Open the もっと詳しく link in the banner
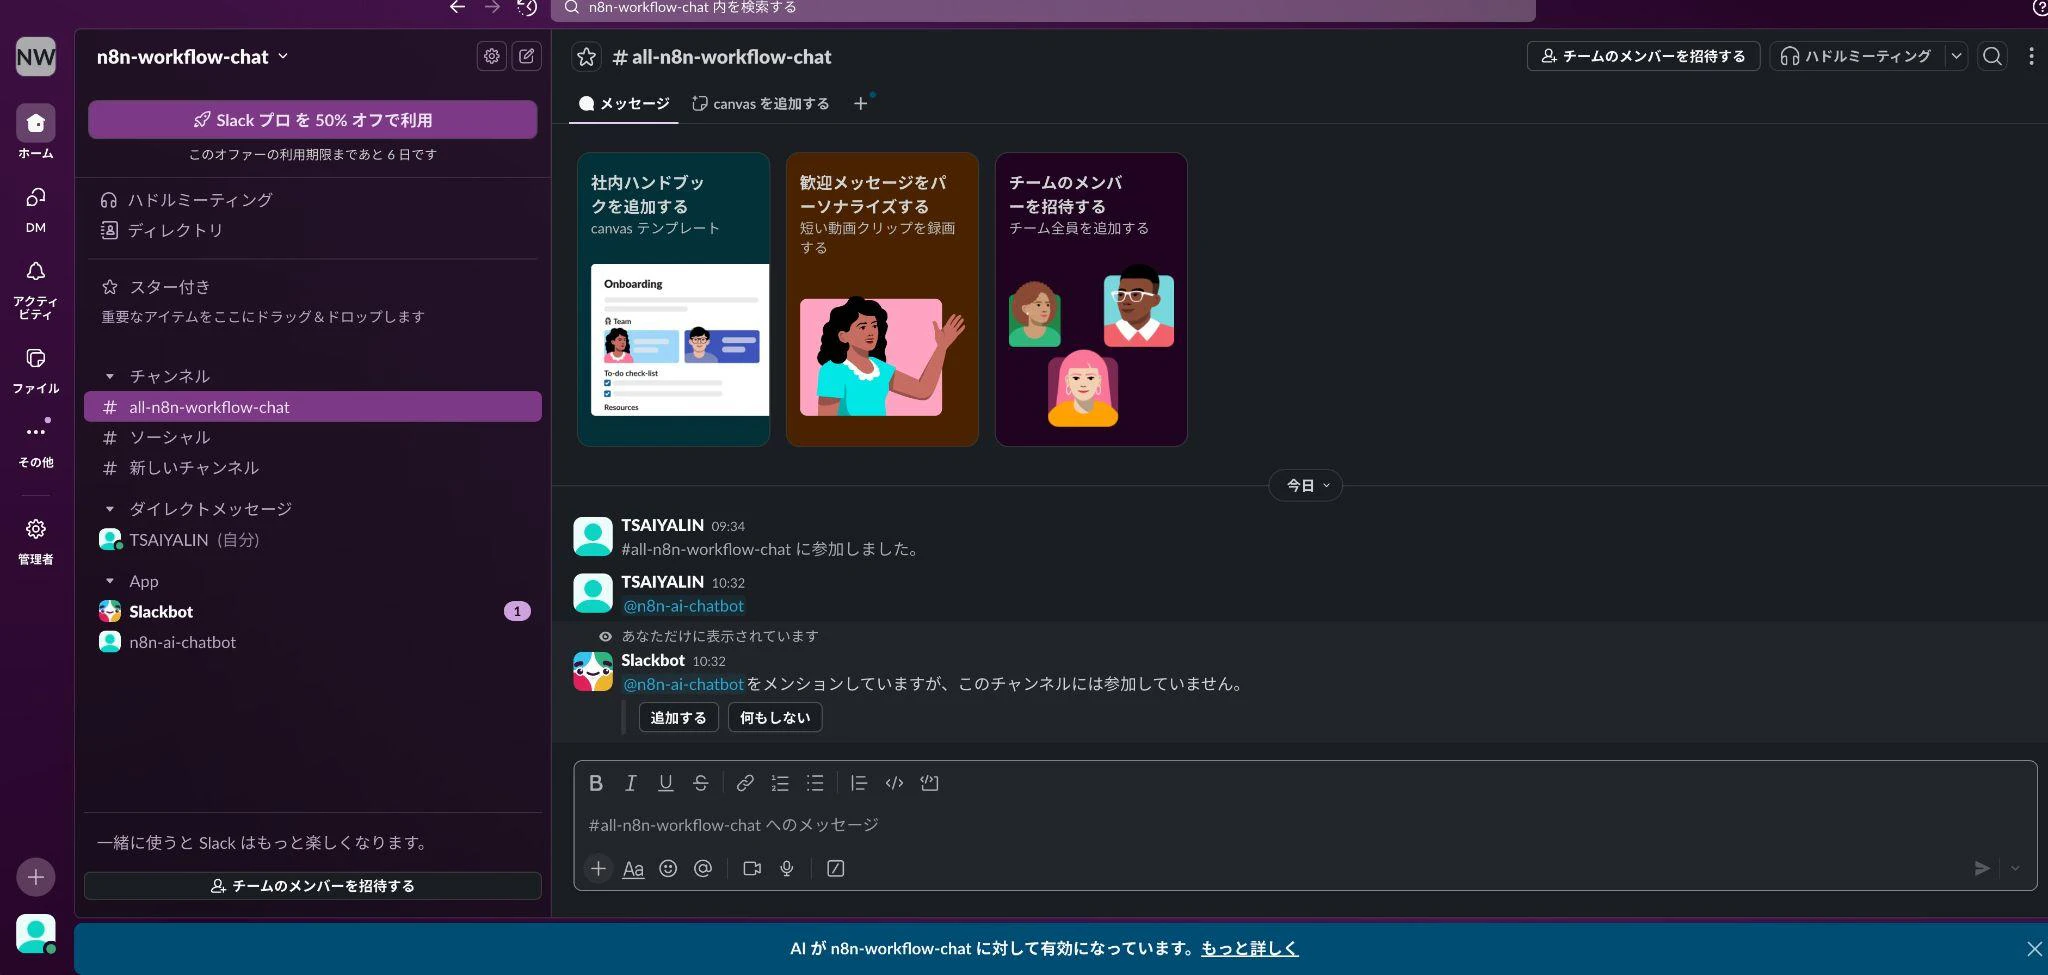This screenshot has width=2048, height=975. click(x=1249, y=948)
